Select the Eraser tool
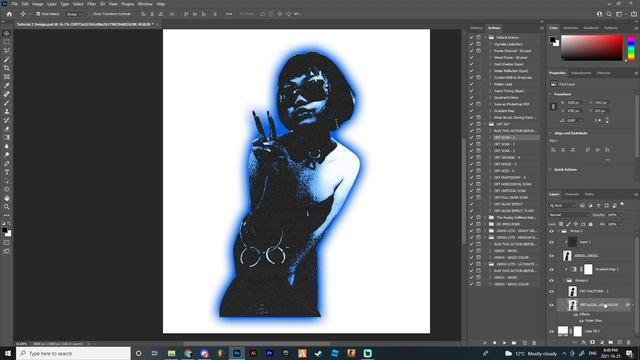The height and width of the screenshot is (360, 640). click(7, 129)
